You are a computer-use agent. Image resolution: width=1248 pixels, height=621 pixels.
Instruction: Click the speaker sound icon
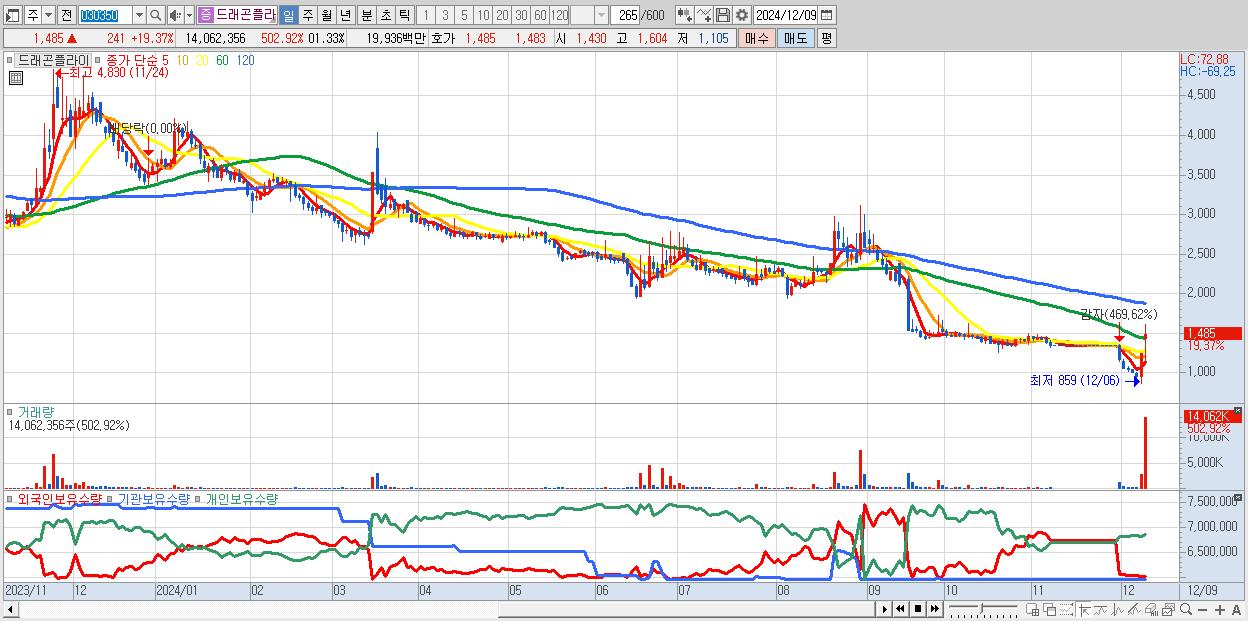[174, 15]
